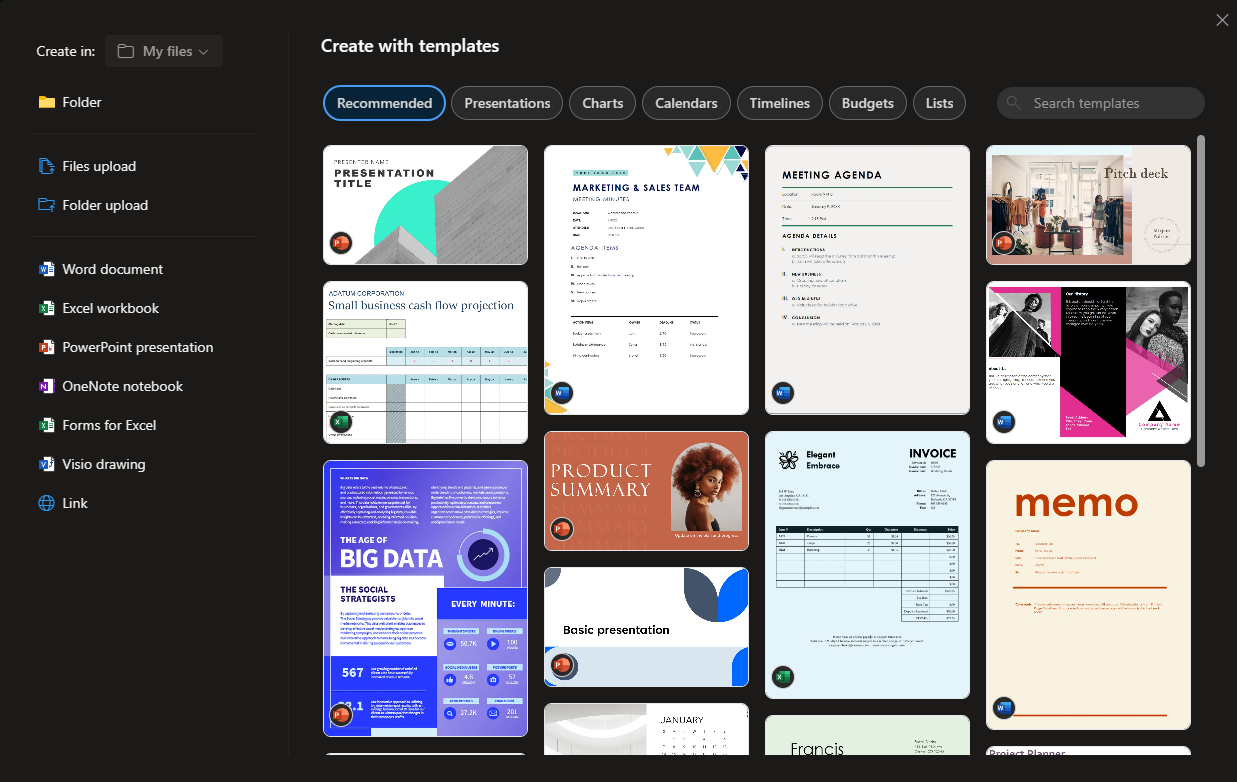Close the create dialog
This screenshot has width=1237, height=782.
coord(1222,20)
